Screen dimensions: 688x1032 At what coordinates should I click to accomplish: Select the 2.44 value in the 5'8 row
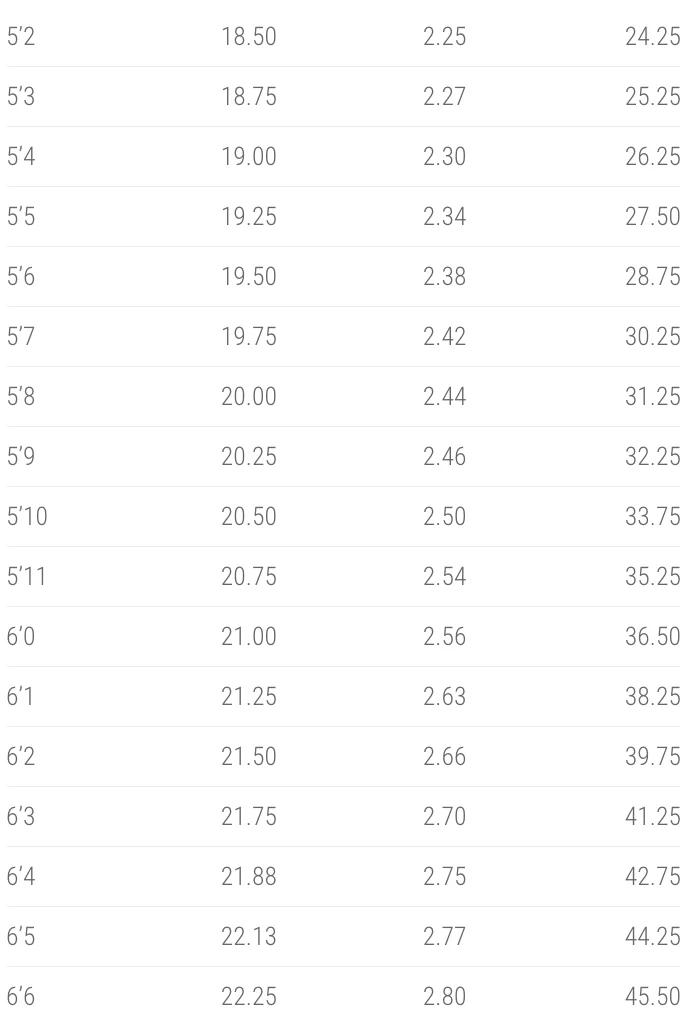pos(444,396)
